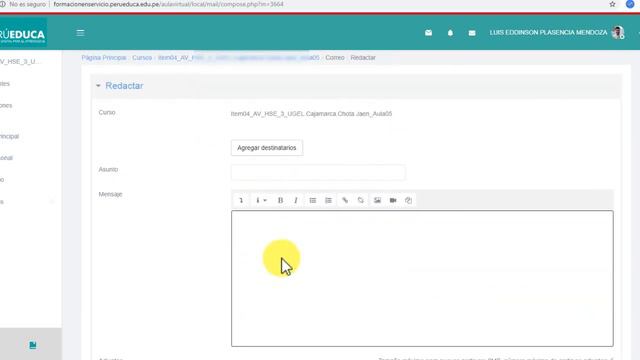Click the PerúEduca logo
The image size is (640, 360).
(23, 33)
